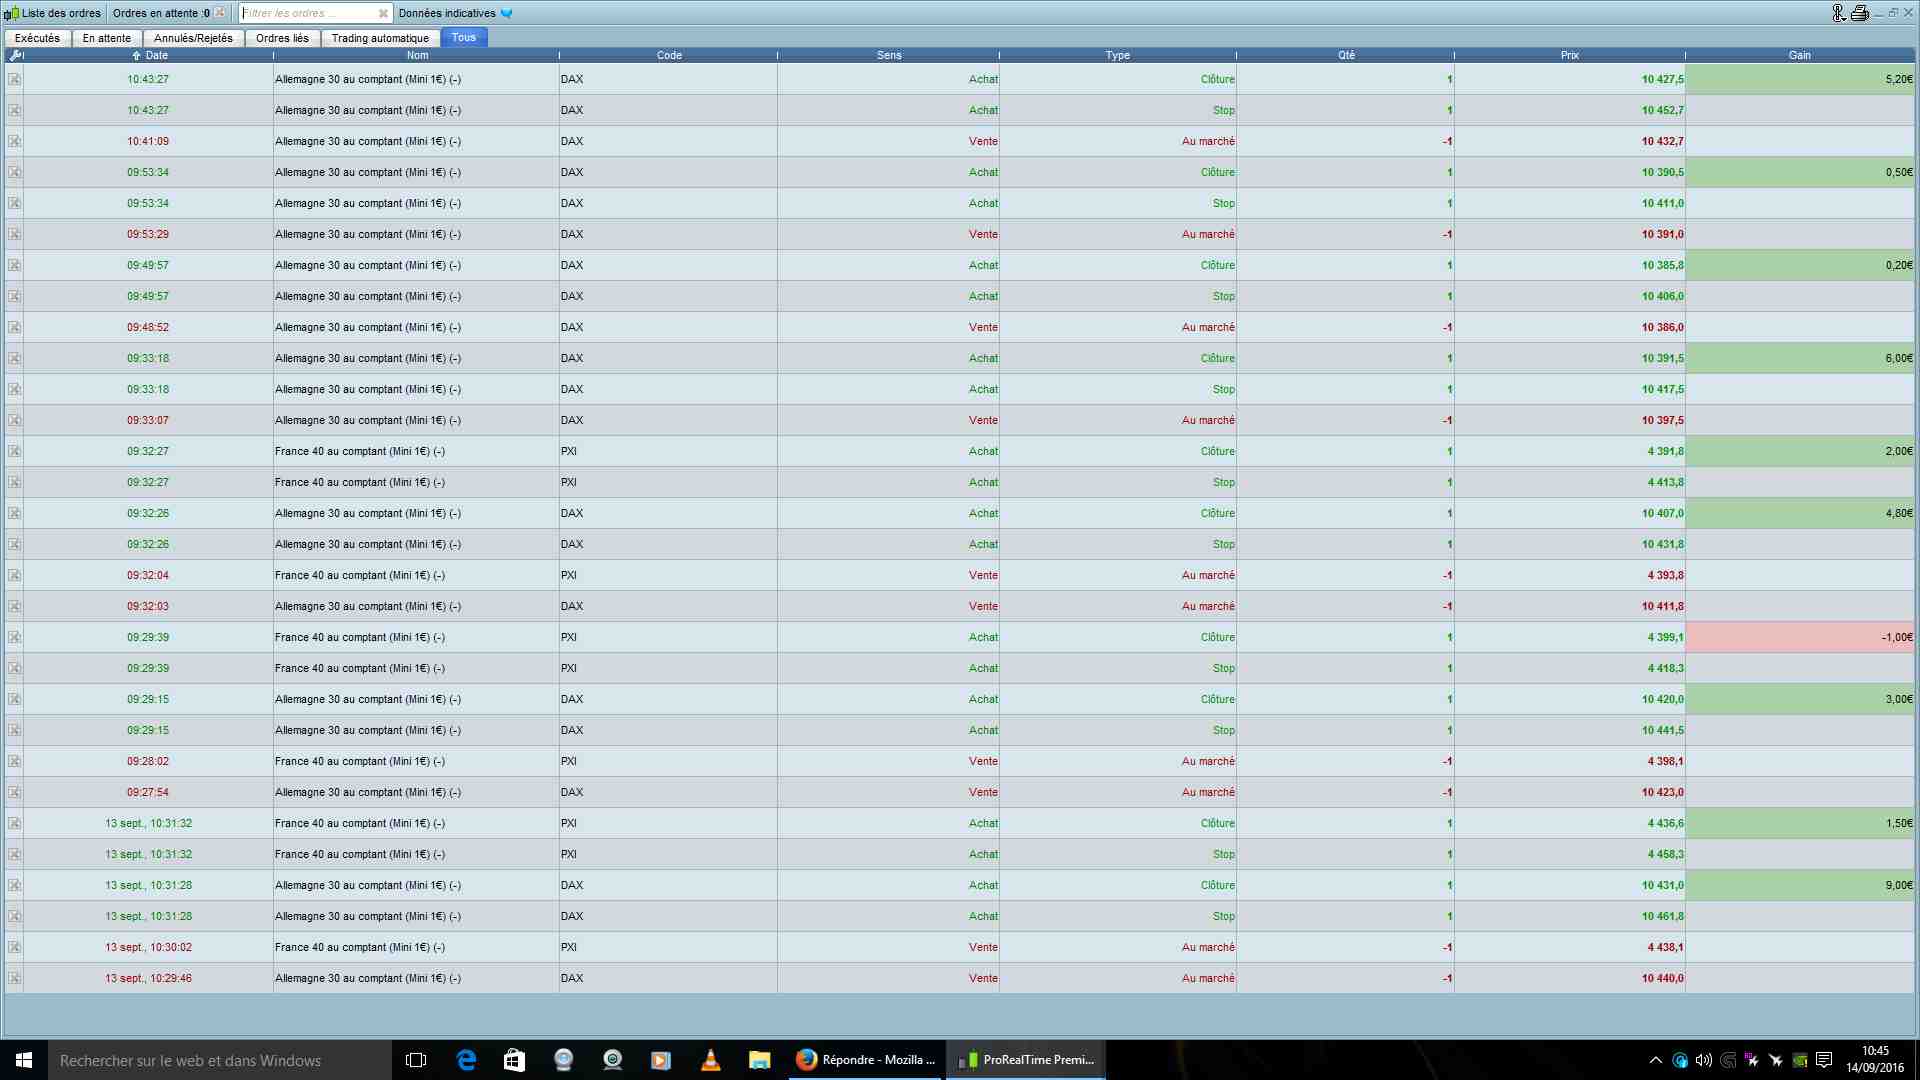Select the En attente tab
Image resolution: width=1920 pixels, height=1080 pixels.
click(106, 38)
